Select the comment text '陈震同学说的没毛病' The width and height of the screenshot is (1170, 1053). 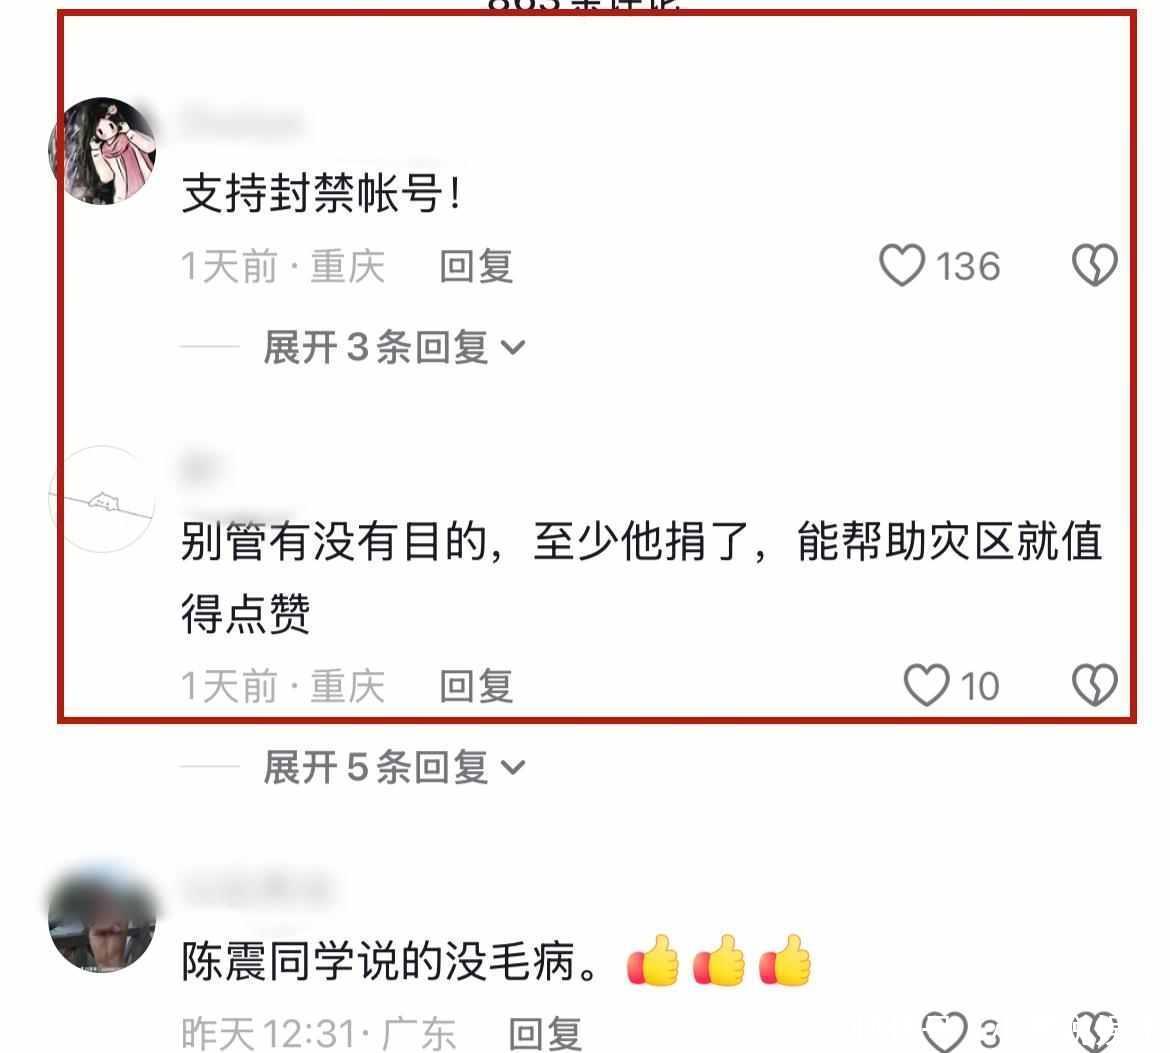(x=390, y=961)
